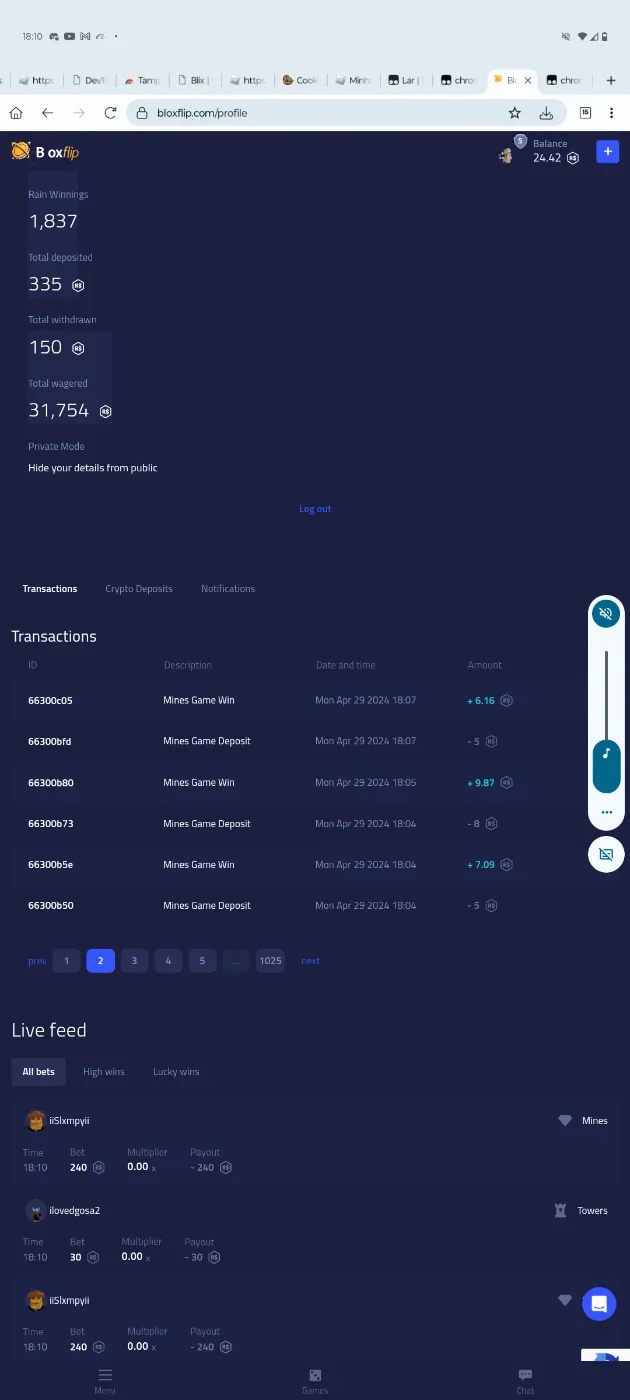Open the user avatar in header

[507, 155]
